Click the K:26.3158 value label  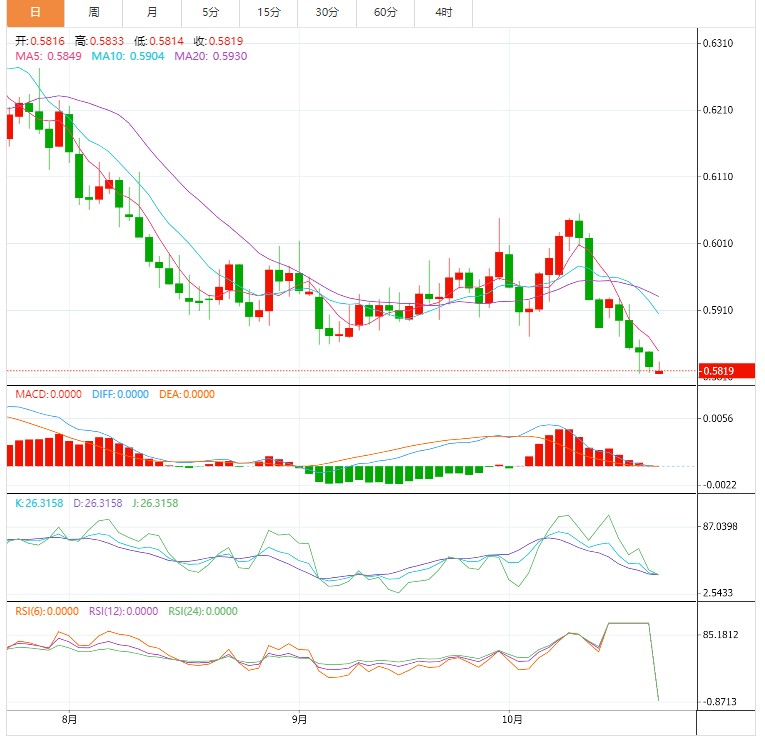click(39, 503)
